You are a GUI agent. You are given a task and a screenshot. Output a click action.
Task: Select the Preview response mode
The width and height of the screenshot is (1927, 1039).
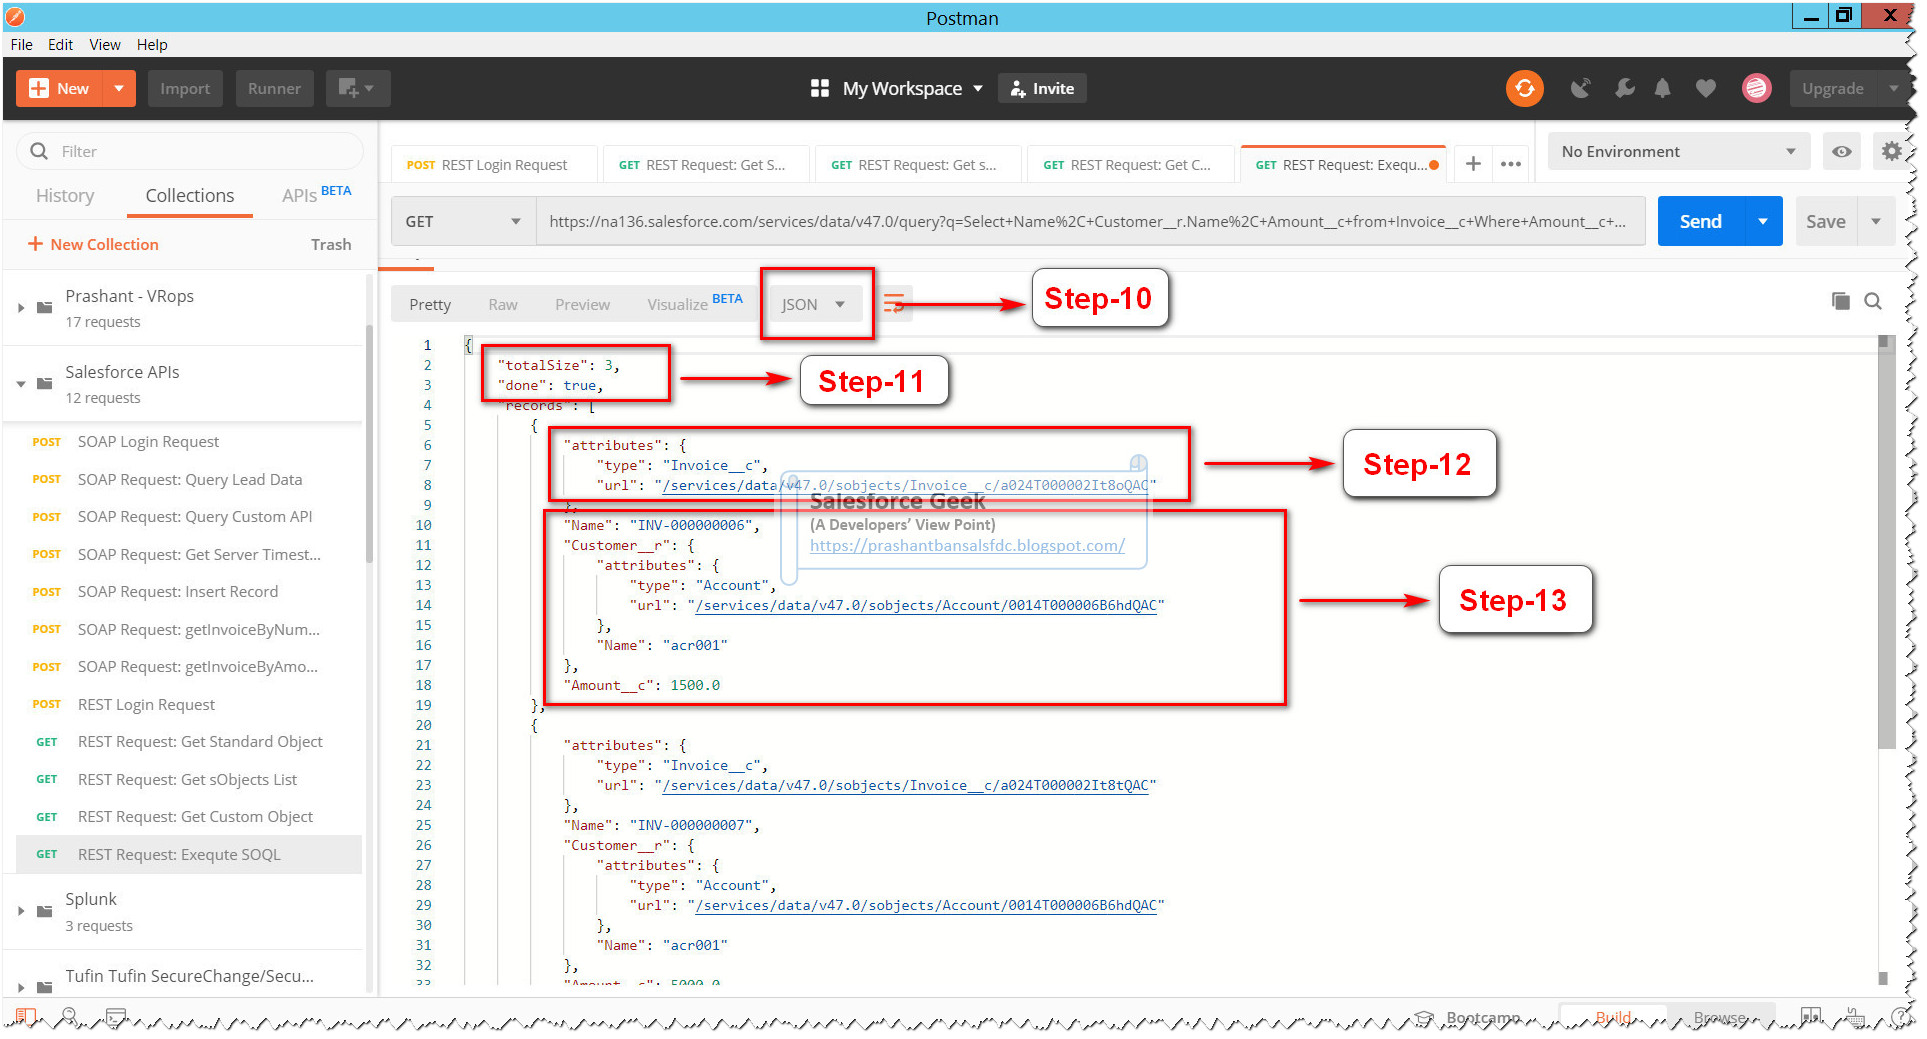click(582, 304)
